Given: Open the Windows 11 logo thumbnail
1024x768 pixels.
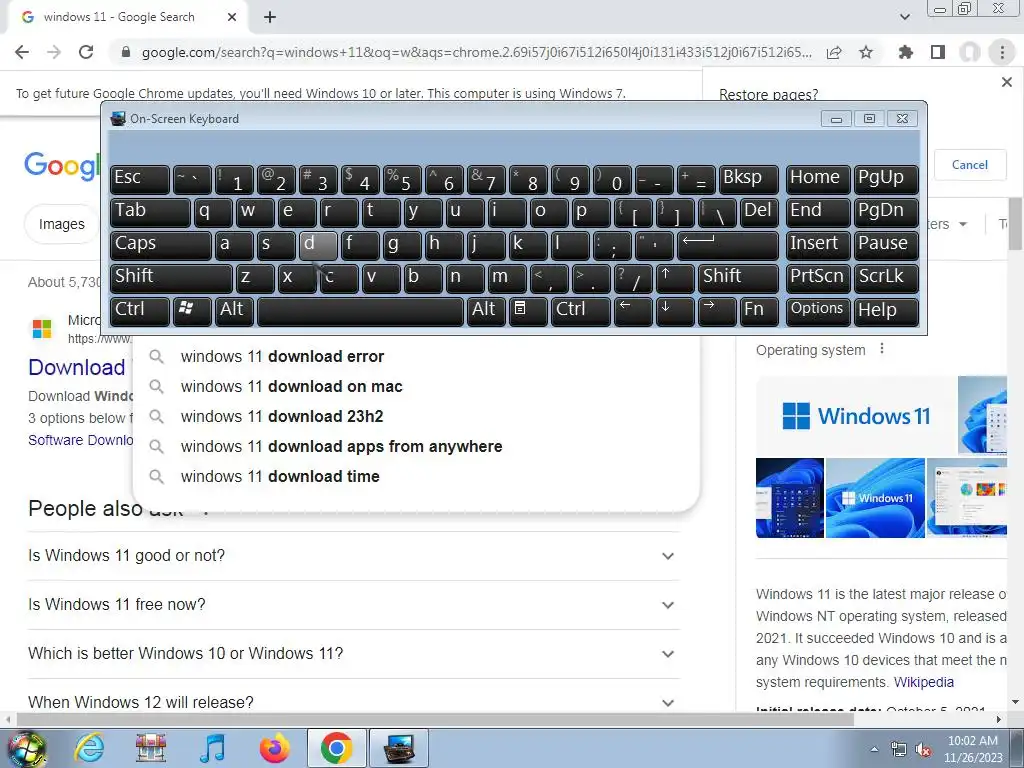Looking at the screenshot, I should click(856, 415).
